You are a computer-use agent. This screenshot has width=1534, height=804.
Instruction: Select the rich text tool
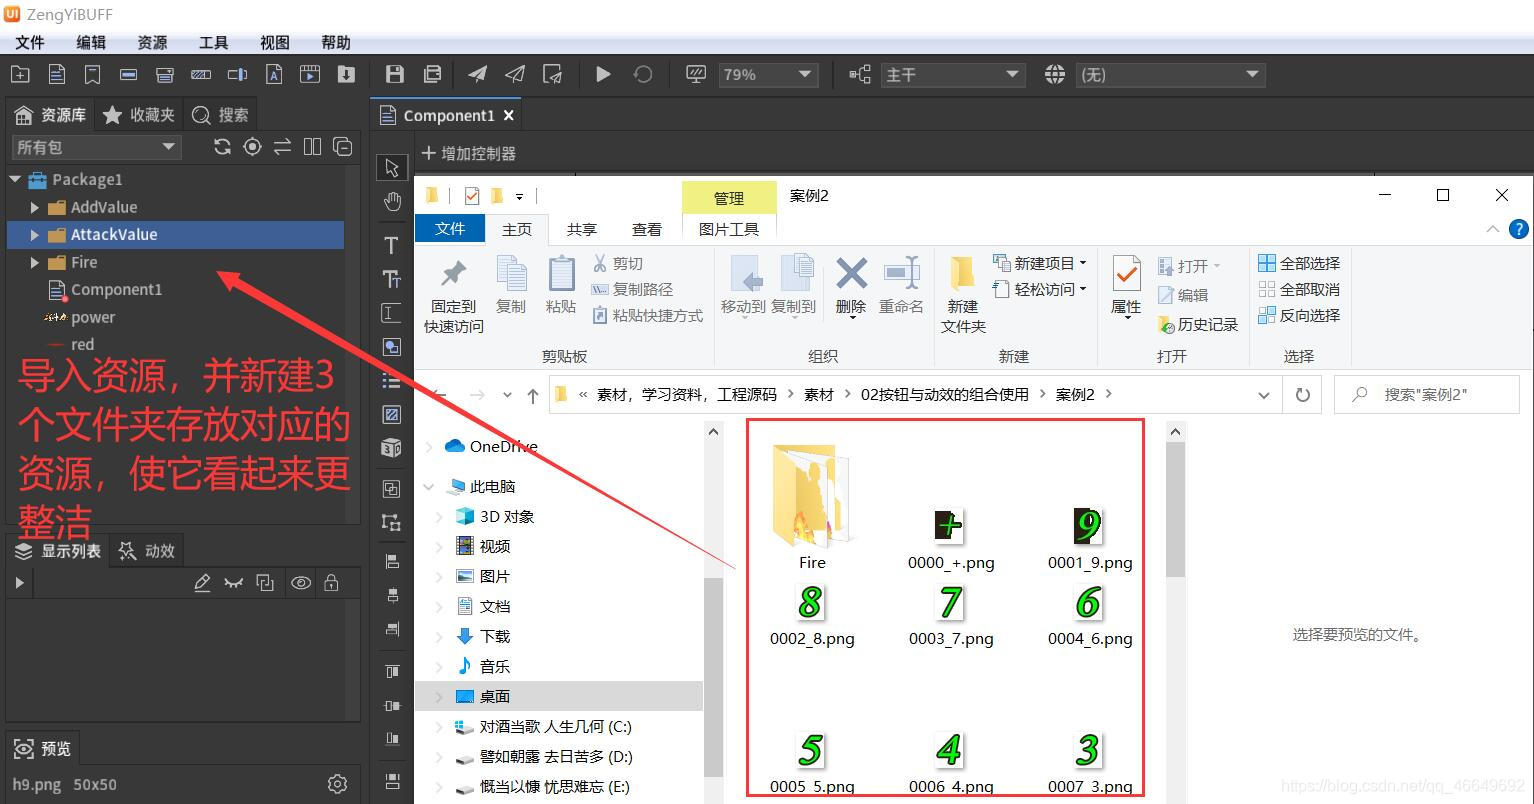click(392, 279)
